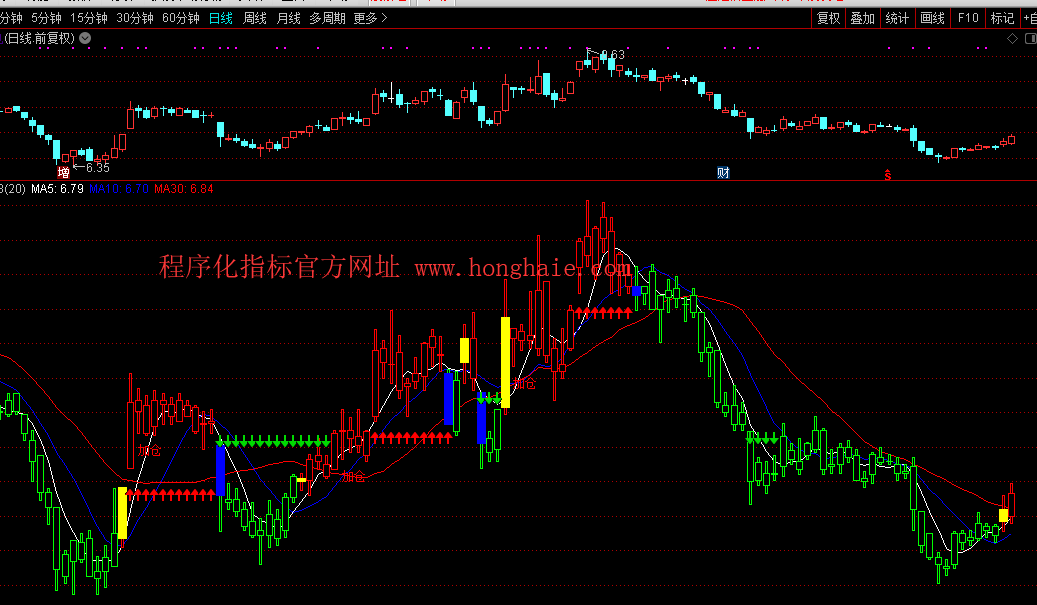Switch to the 5分钟 period tab

tap(46, 18)
